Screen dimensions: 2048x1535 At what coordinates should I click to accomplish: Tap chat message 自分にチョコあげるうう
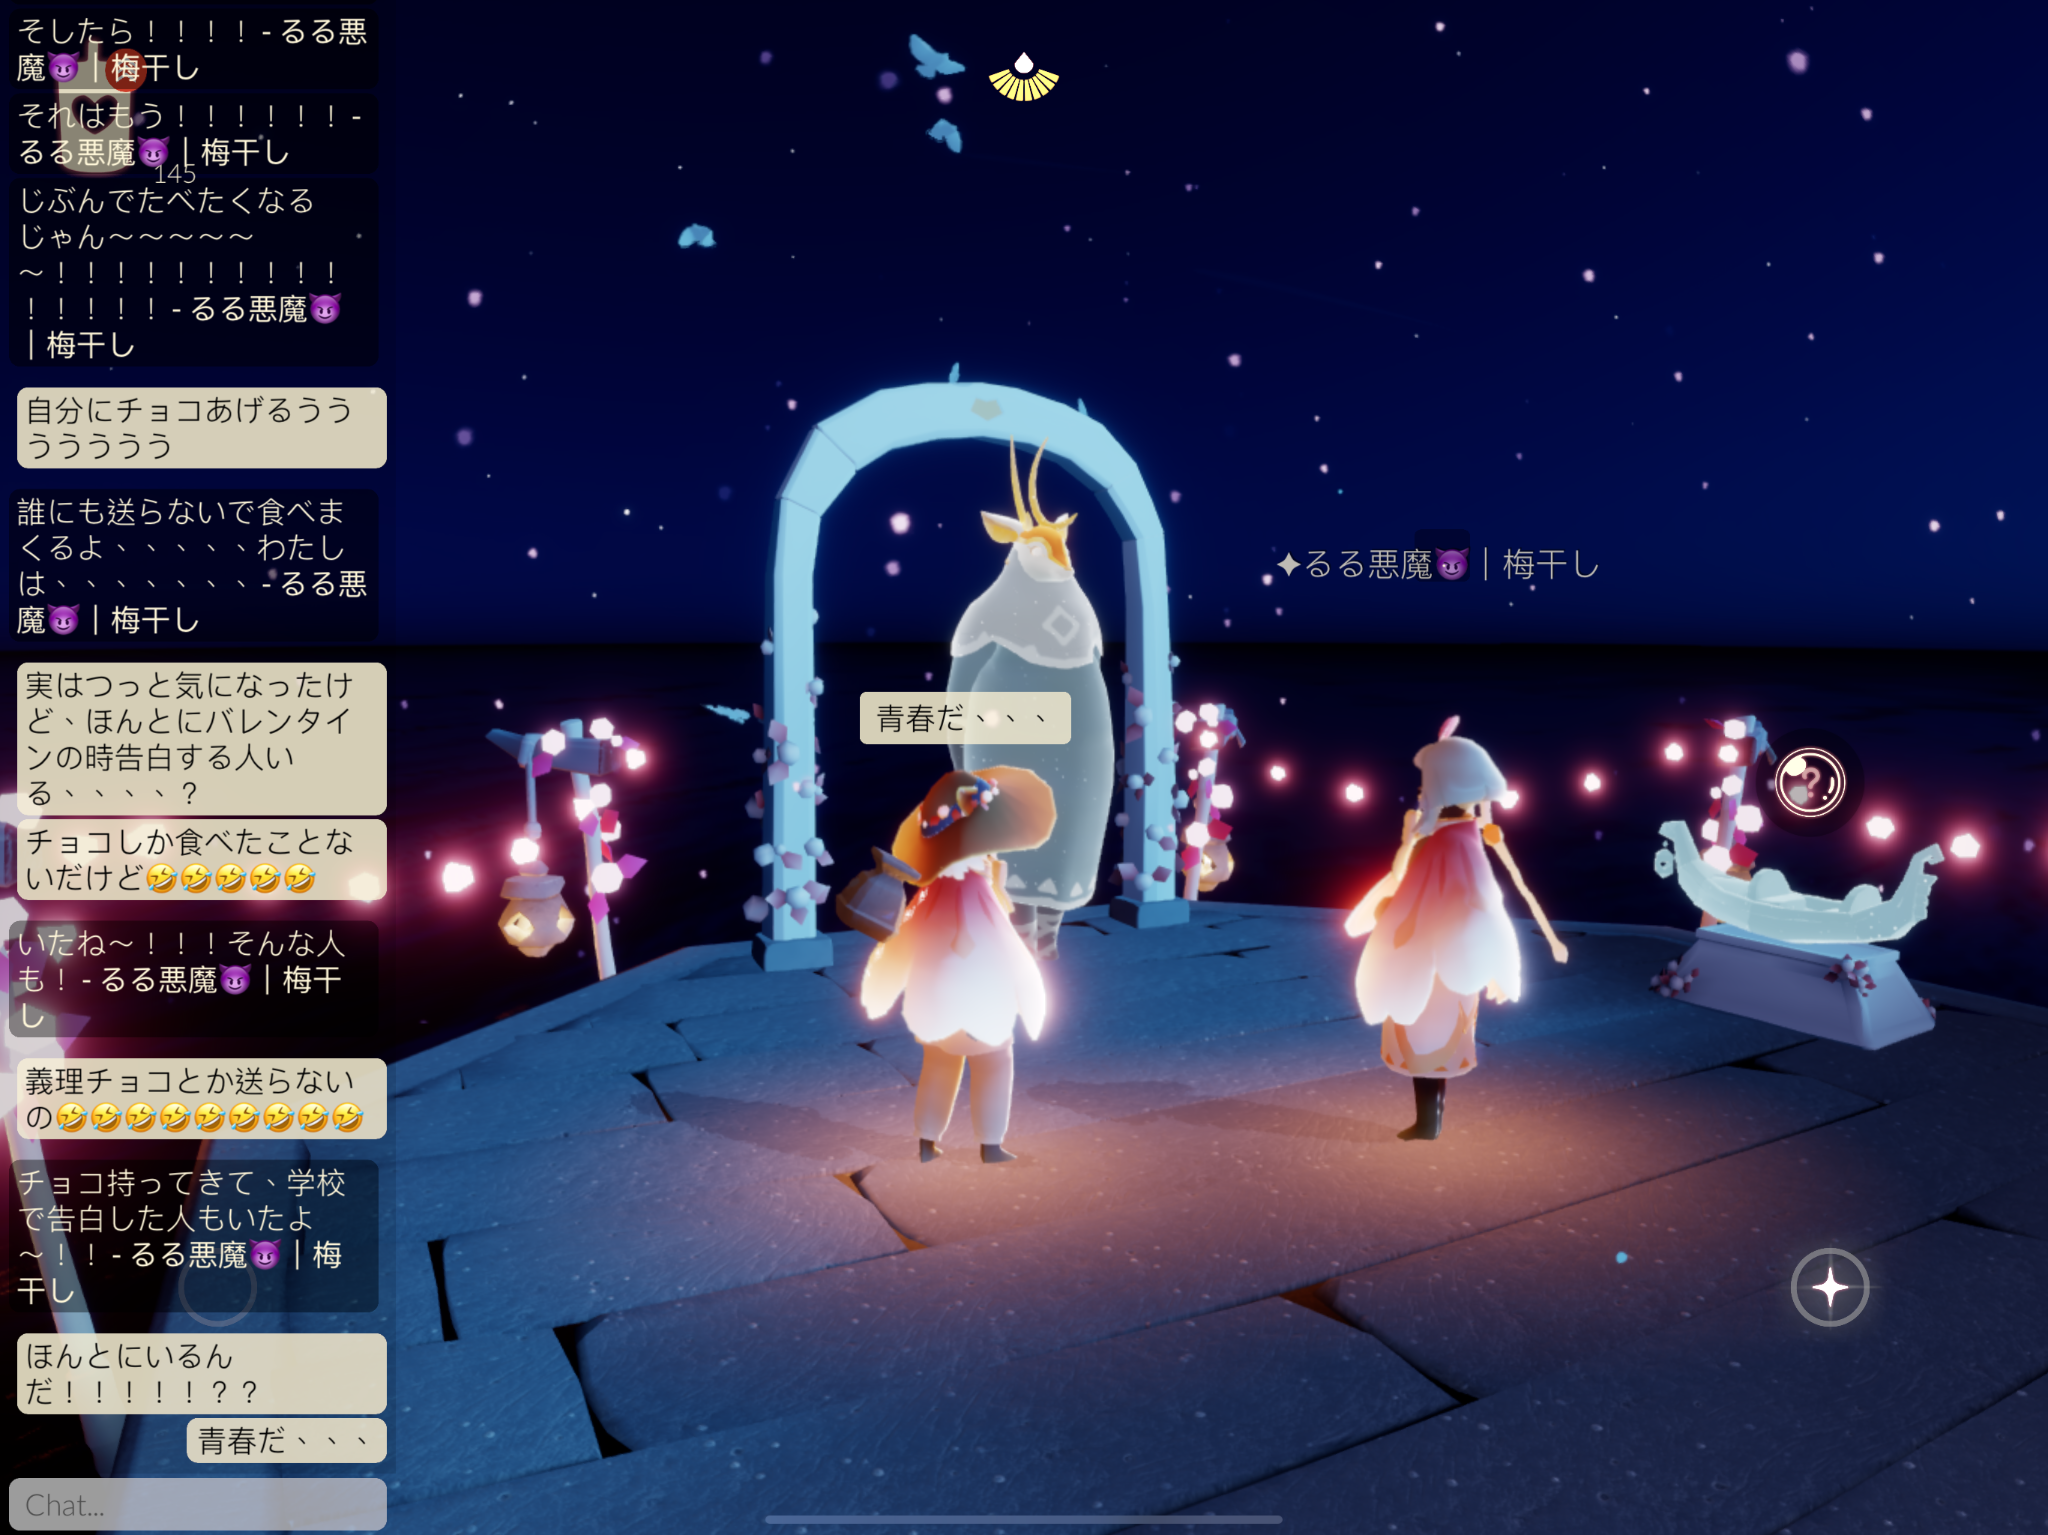tap(202, 428)
